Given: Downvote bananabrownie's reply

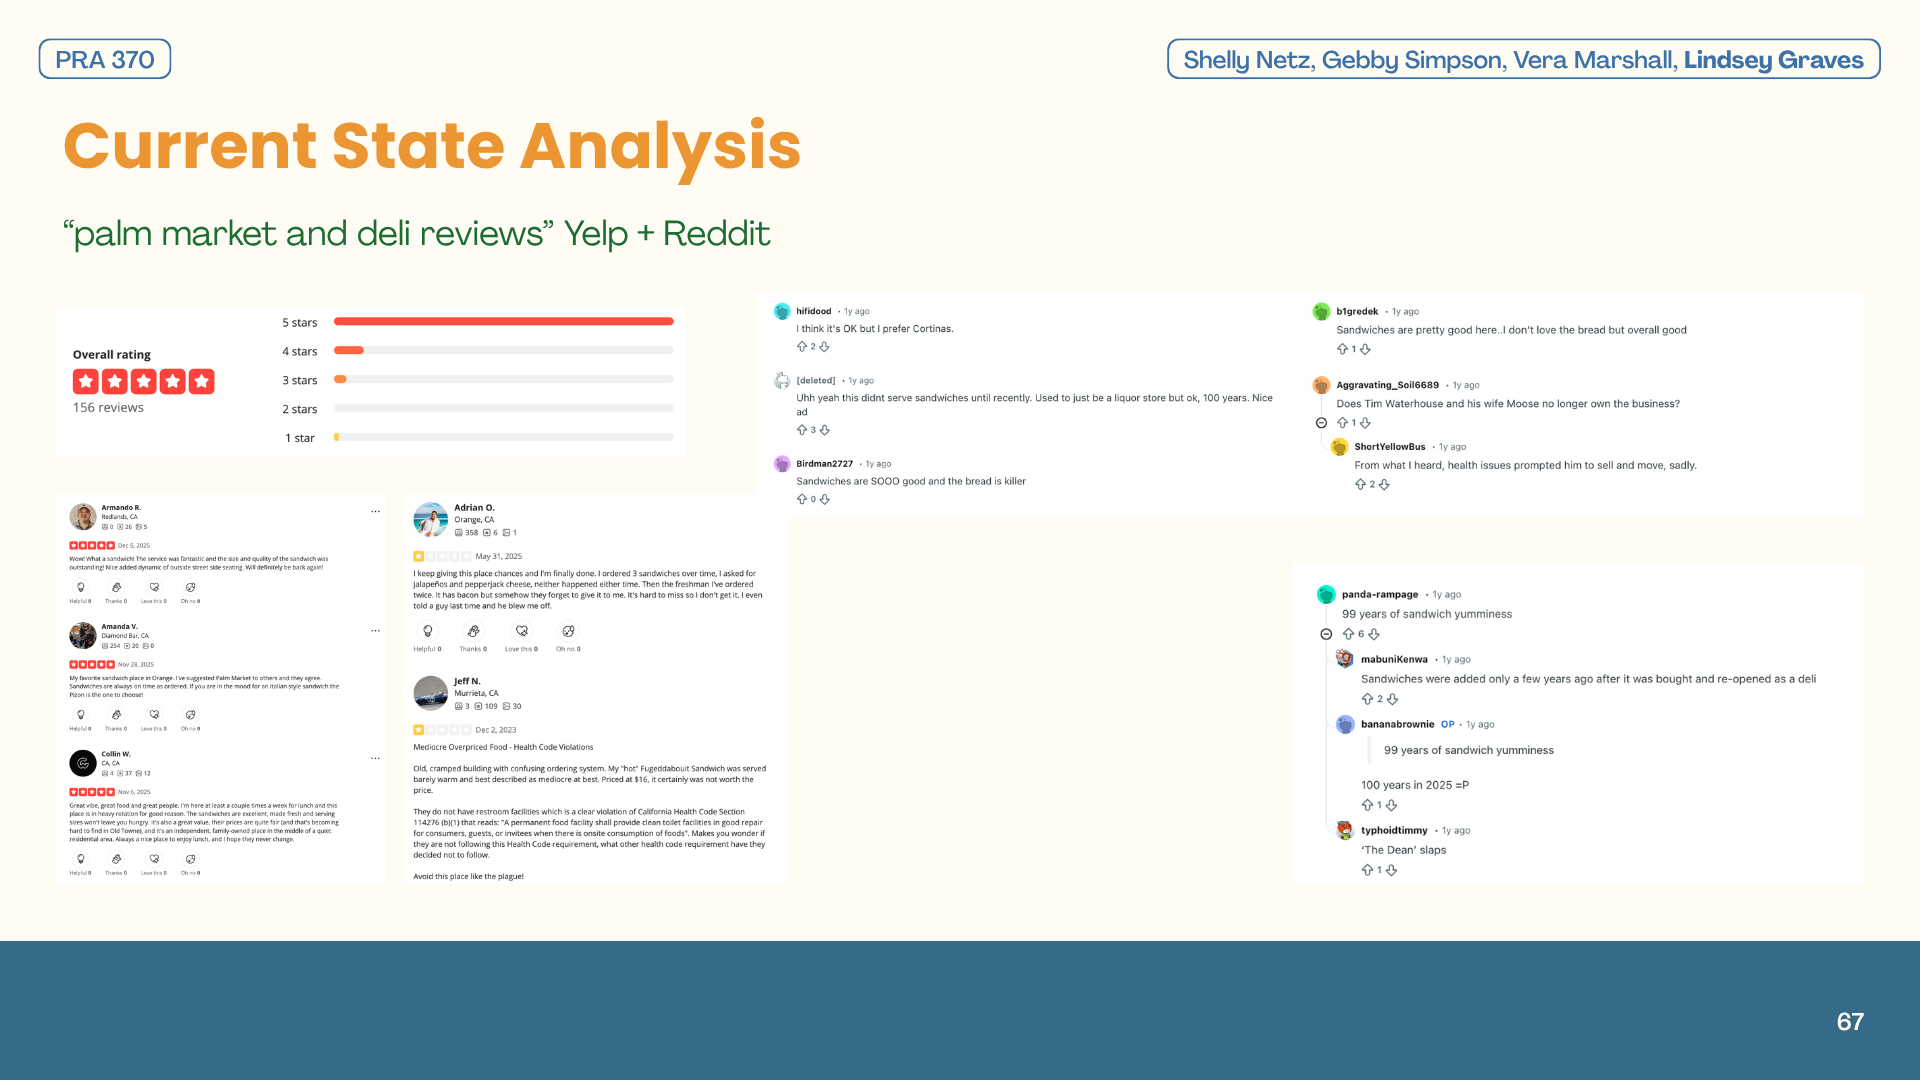Looking at the screenshot, I should tap(1392, 805).
